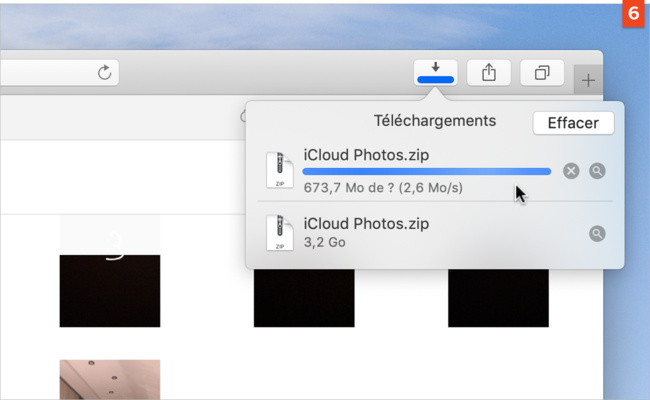This screenshot has width=650, height=400.
Task: Open a new tab with plus button
Action: (x=588, y=80)
